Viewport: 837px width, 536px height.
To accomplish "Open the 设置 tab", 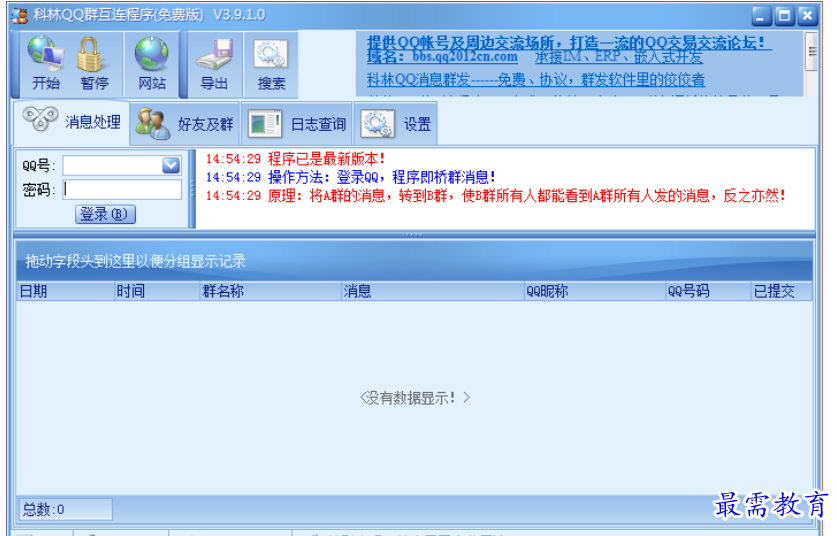I will click(396, 123).
